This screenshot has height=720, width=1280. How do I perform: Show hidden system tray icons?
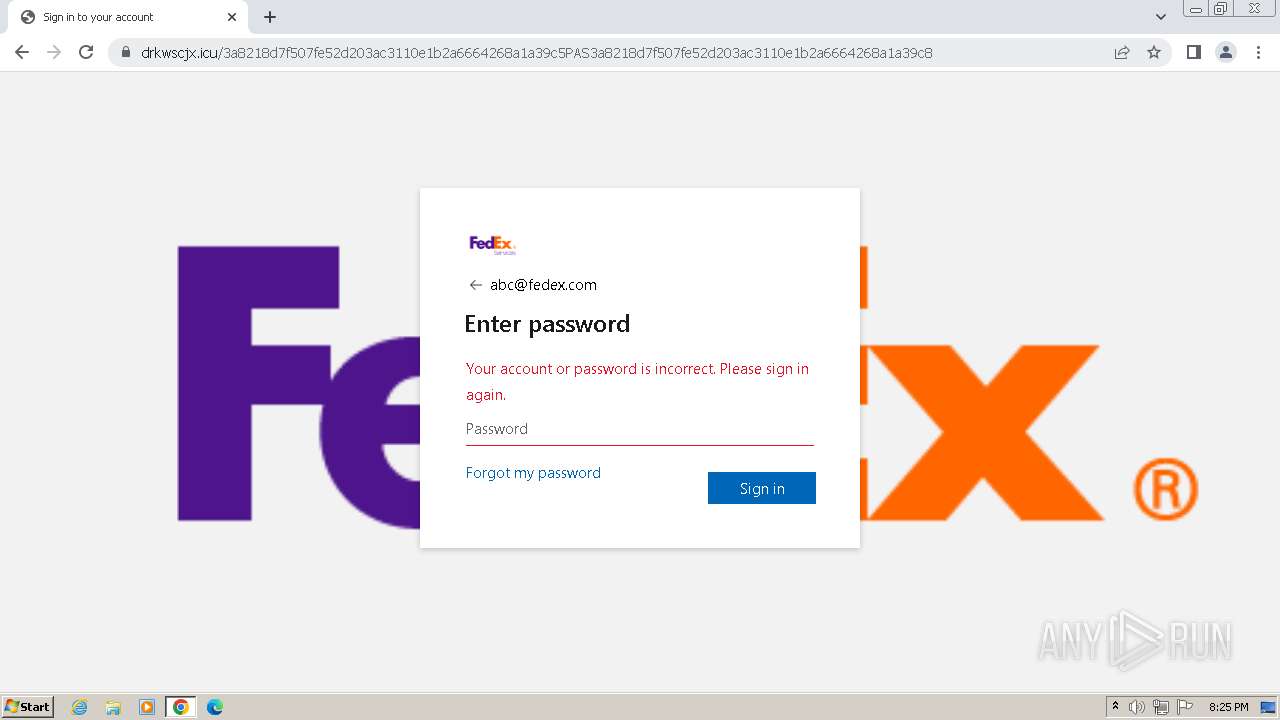click(x=1116, y=707)
